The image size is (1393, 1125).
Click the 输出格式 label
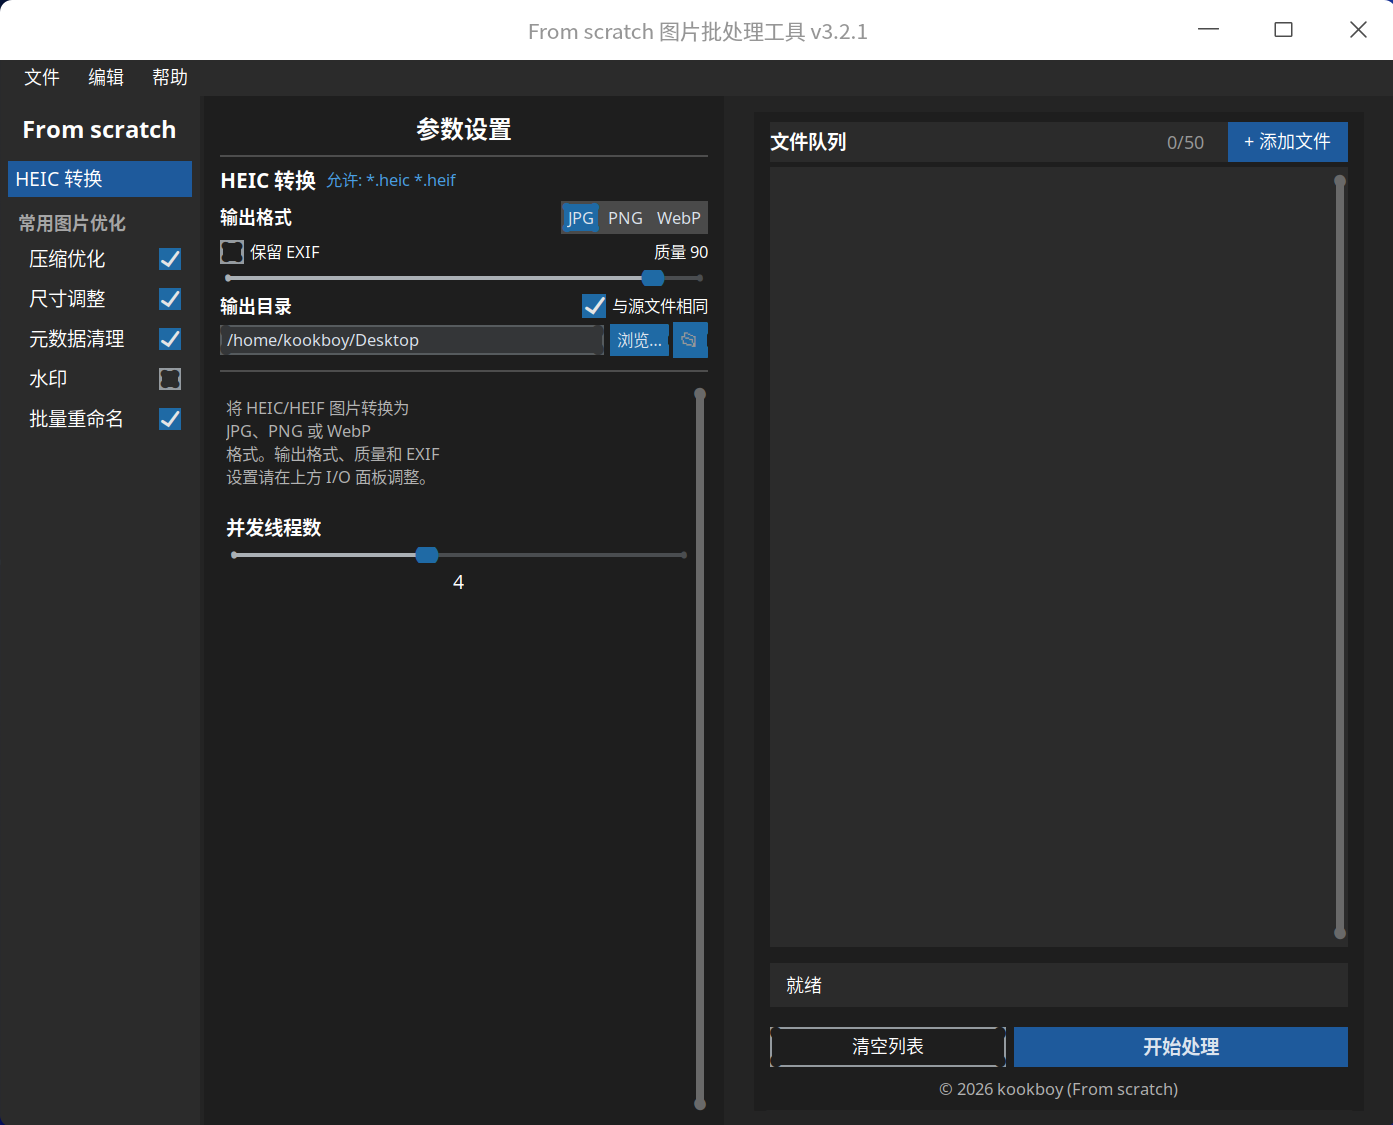click(x=256, y=217)
